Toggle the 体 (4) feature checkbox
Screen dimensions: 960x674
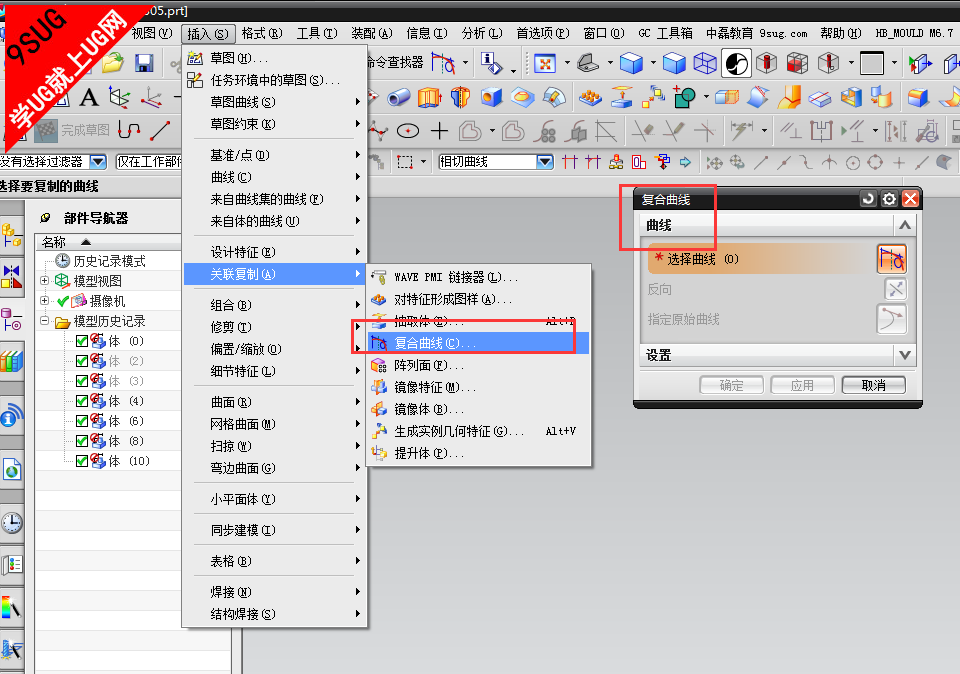coord(82,401)
